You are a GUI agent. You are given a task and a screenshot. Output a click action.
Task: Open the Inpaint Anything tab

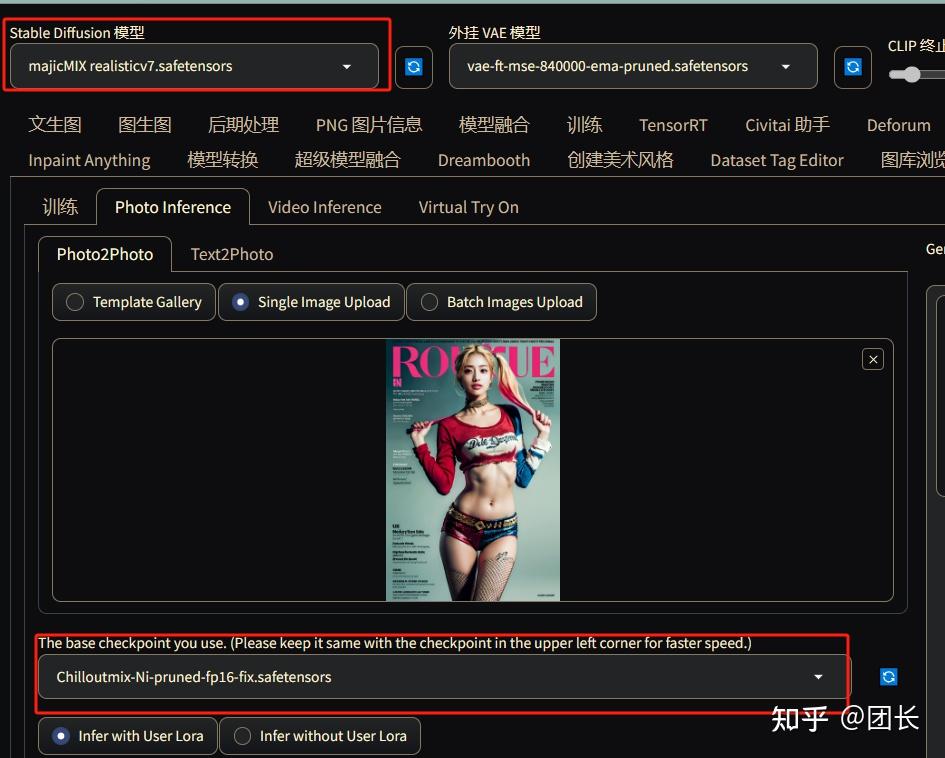coord(89,160)
